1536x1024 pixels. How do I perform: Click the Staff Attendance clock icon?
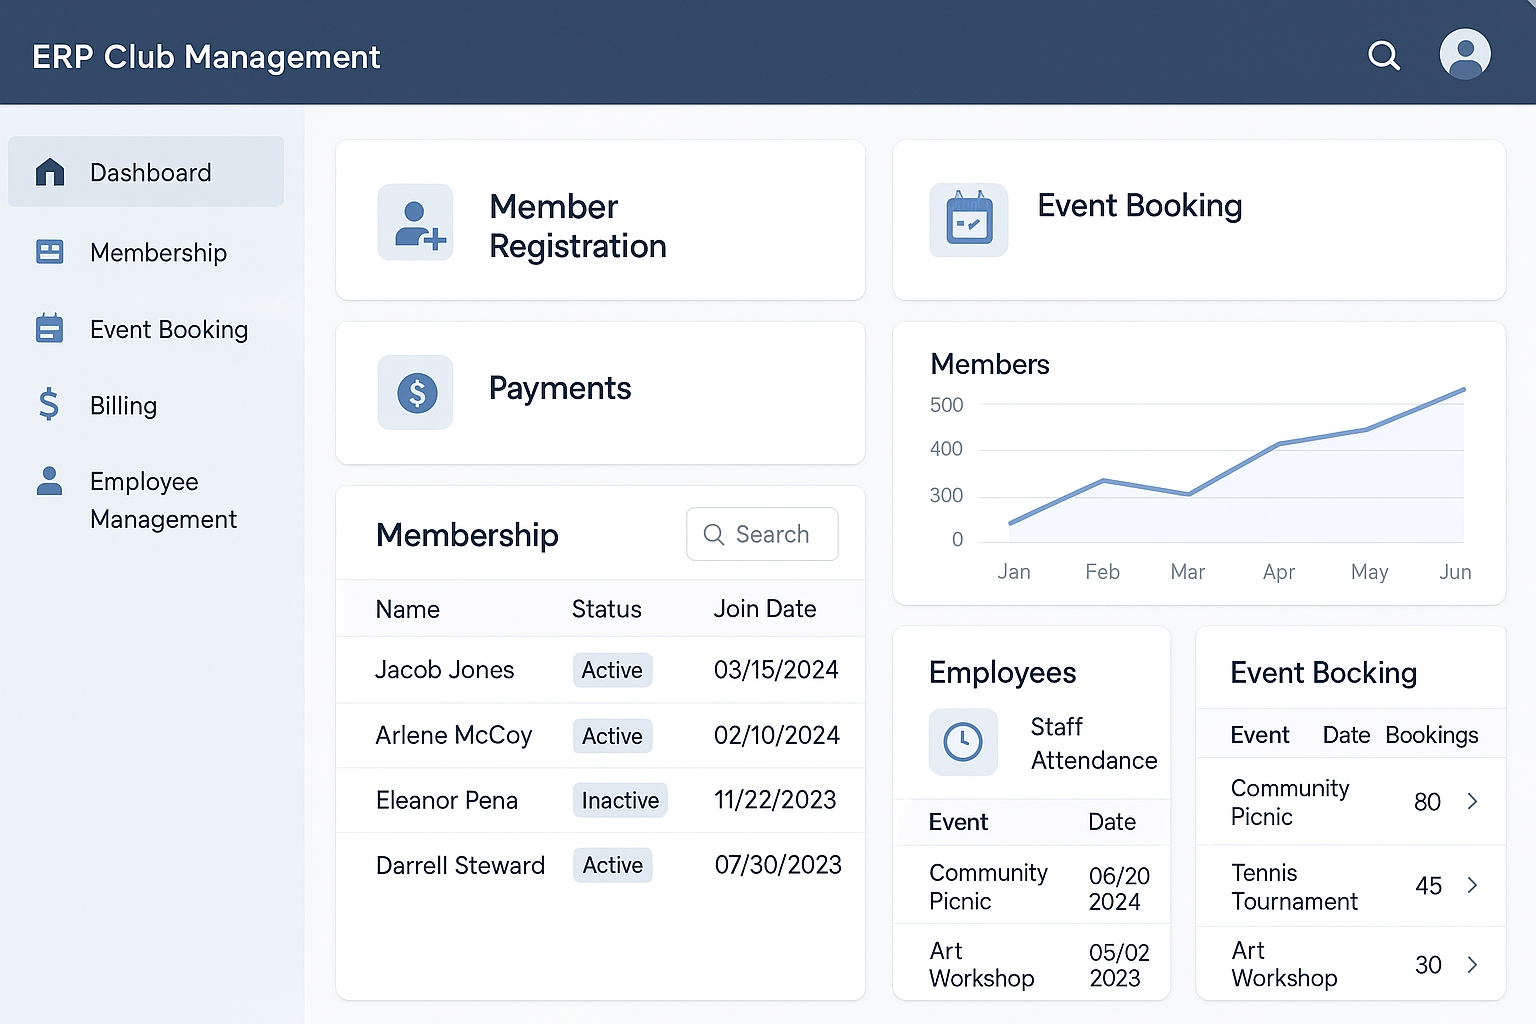click(x=963, y=742)
